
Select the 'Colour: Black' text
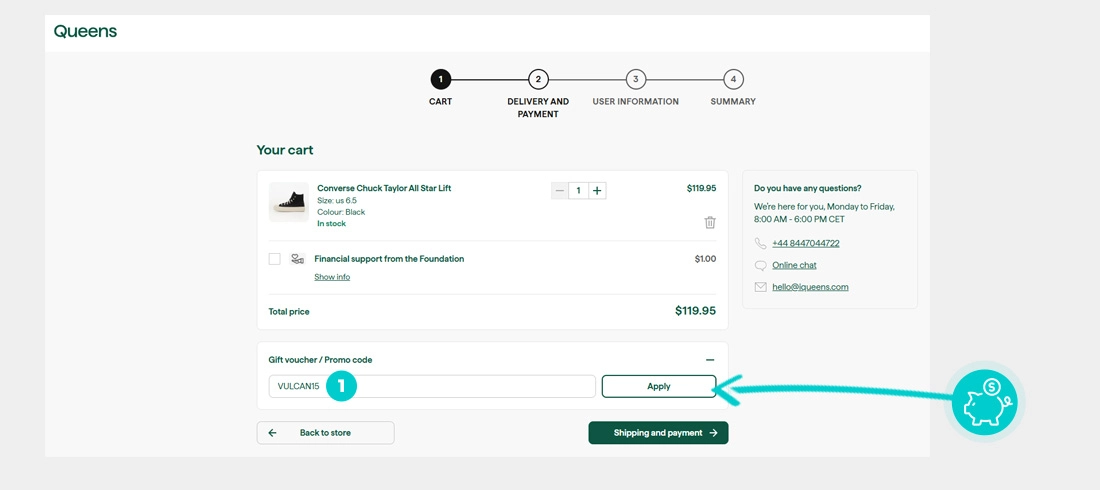click(x=341, y=212)
